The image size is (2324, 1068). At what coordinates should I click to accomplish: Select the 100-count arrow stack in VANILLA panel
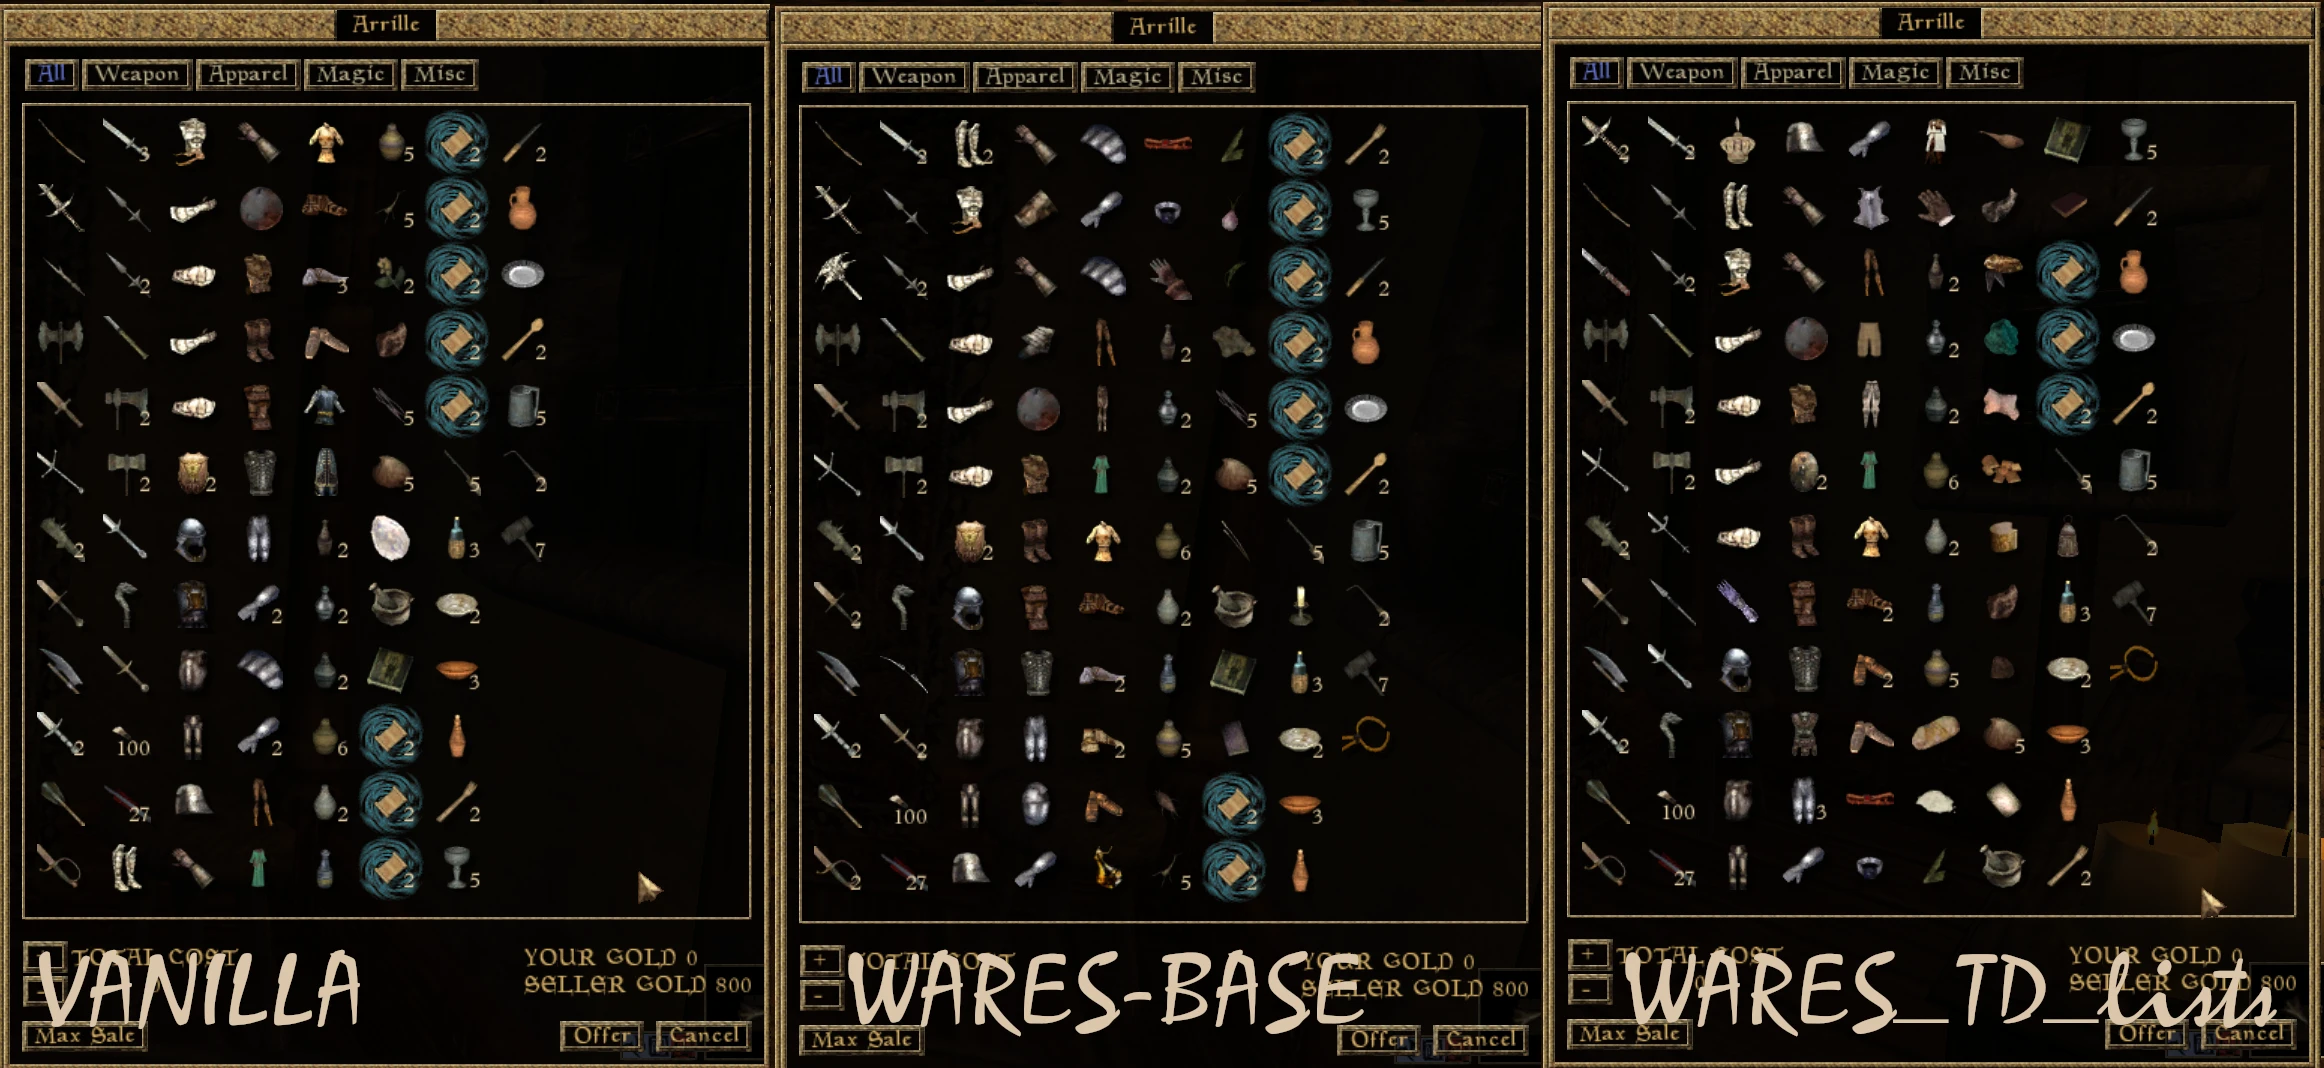pyautogui.click(x=128, y=738)
